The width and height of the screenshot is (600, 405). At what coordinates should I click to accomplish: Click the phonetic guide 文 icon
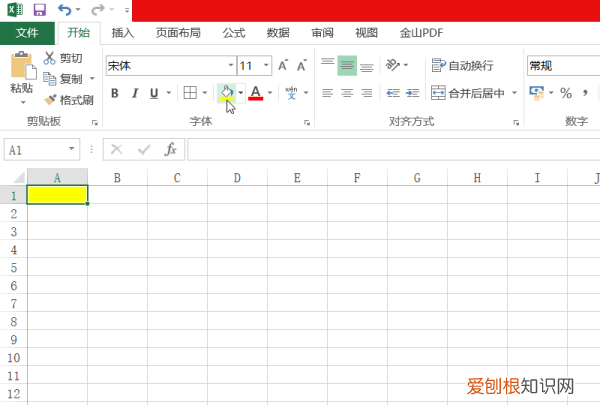click(x=291, y=93)
